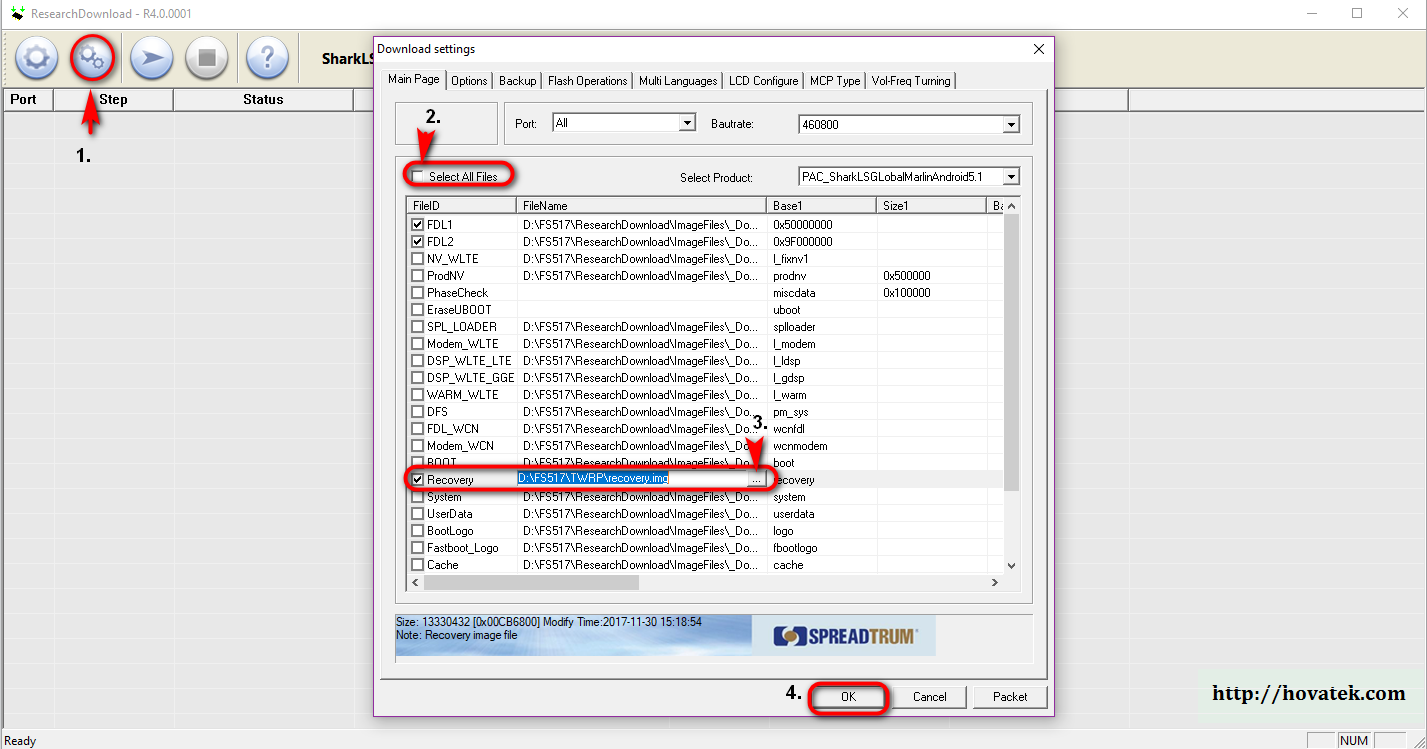Open the Help question mark icon
This screenshot has width=1427, height=749.
[267, 58]
